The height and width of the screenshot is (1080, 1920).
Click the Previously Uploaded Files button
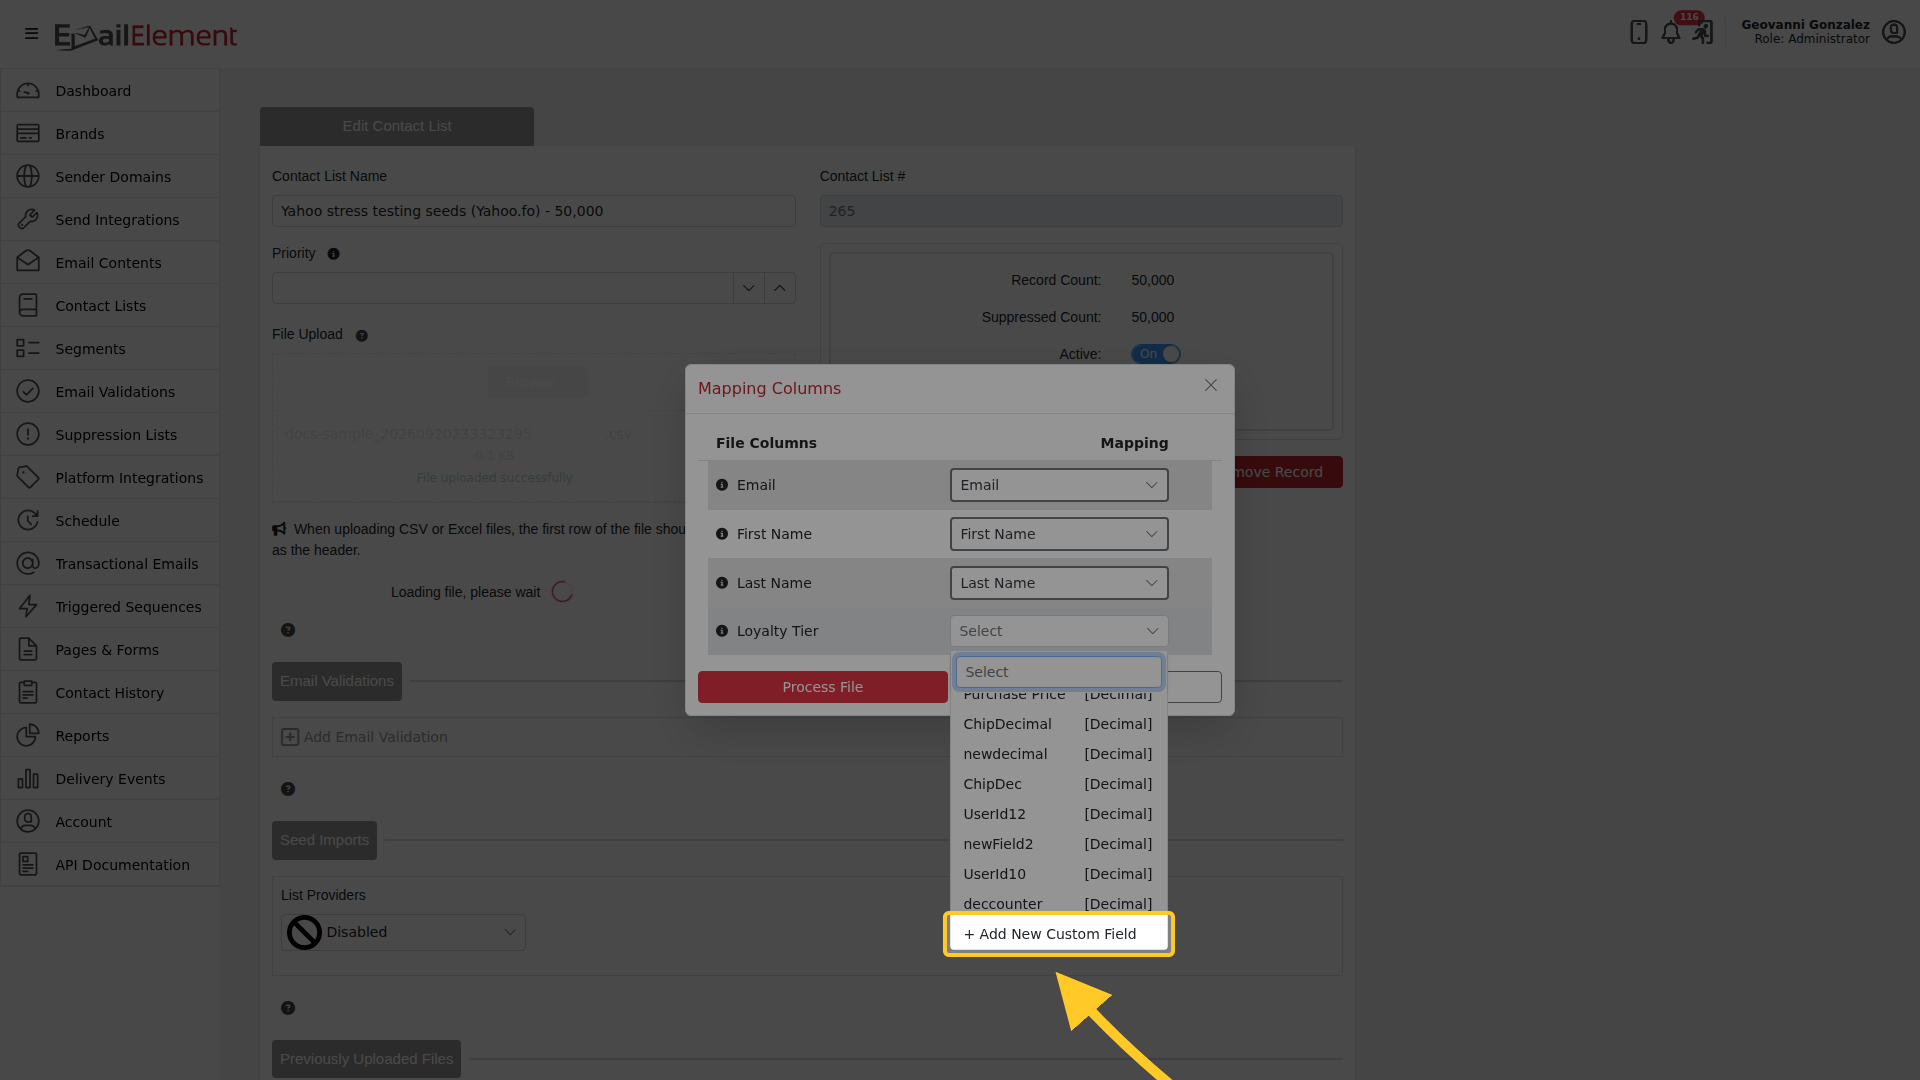click(x=366, y=1059)
